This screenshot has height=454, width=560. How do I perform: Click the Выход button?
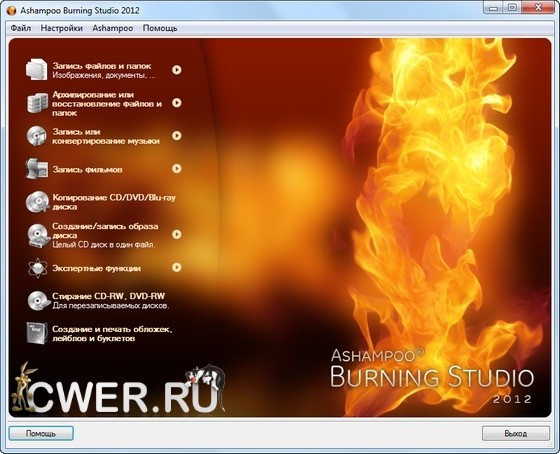pos(516,433)
